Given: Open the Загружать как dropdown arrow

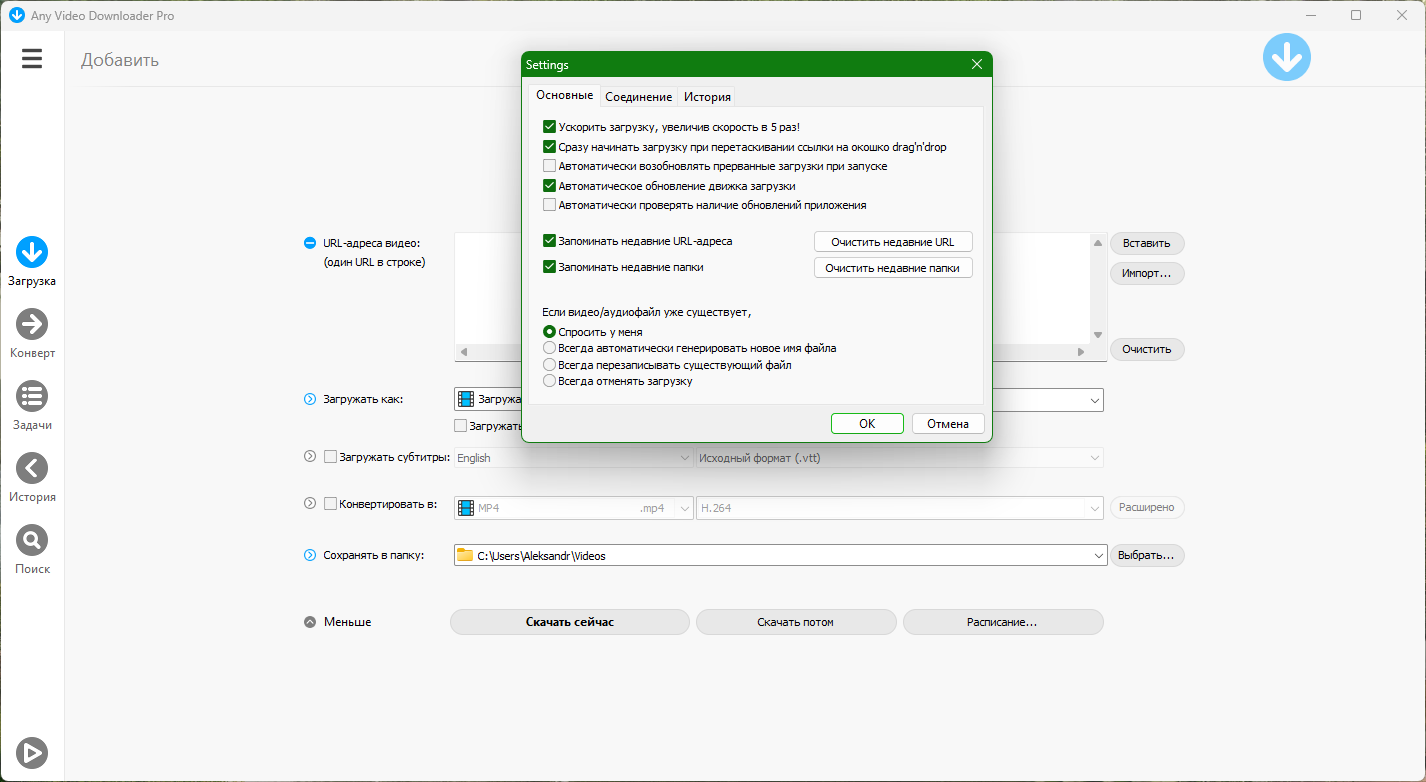Looking at the screenshot, I should tap(1094, 400).
